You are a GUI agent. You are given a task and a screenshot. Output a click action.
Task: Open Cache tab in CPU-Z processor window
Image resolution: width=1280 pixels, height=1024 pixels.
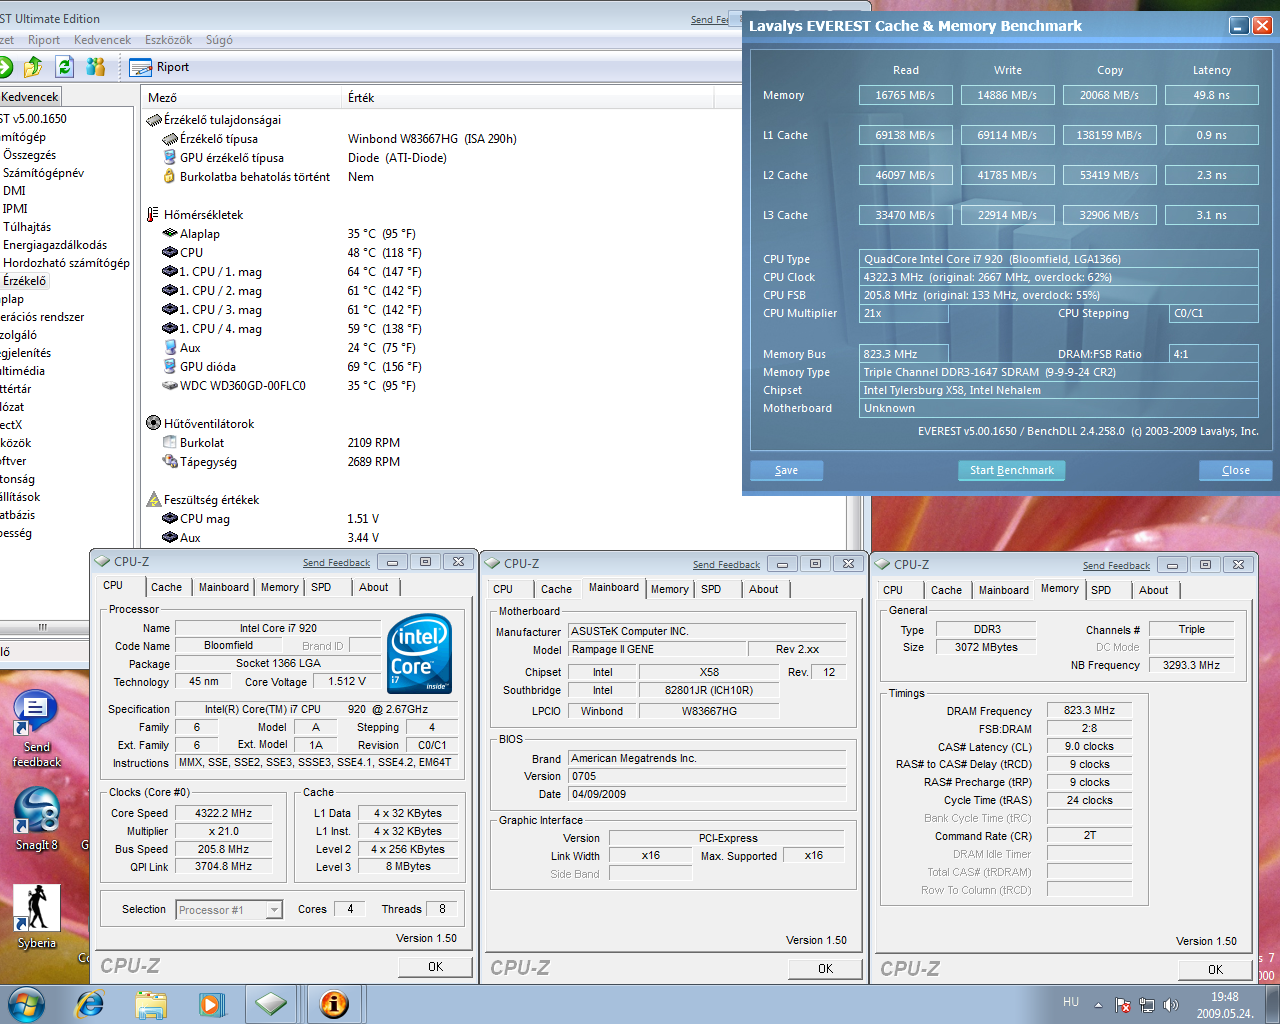(x=167, y=588)
